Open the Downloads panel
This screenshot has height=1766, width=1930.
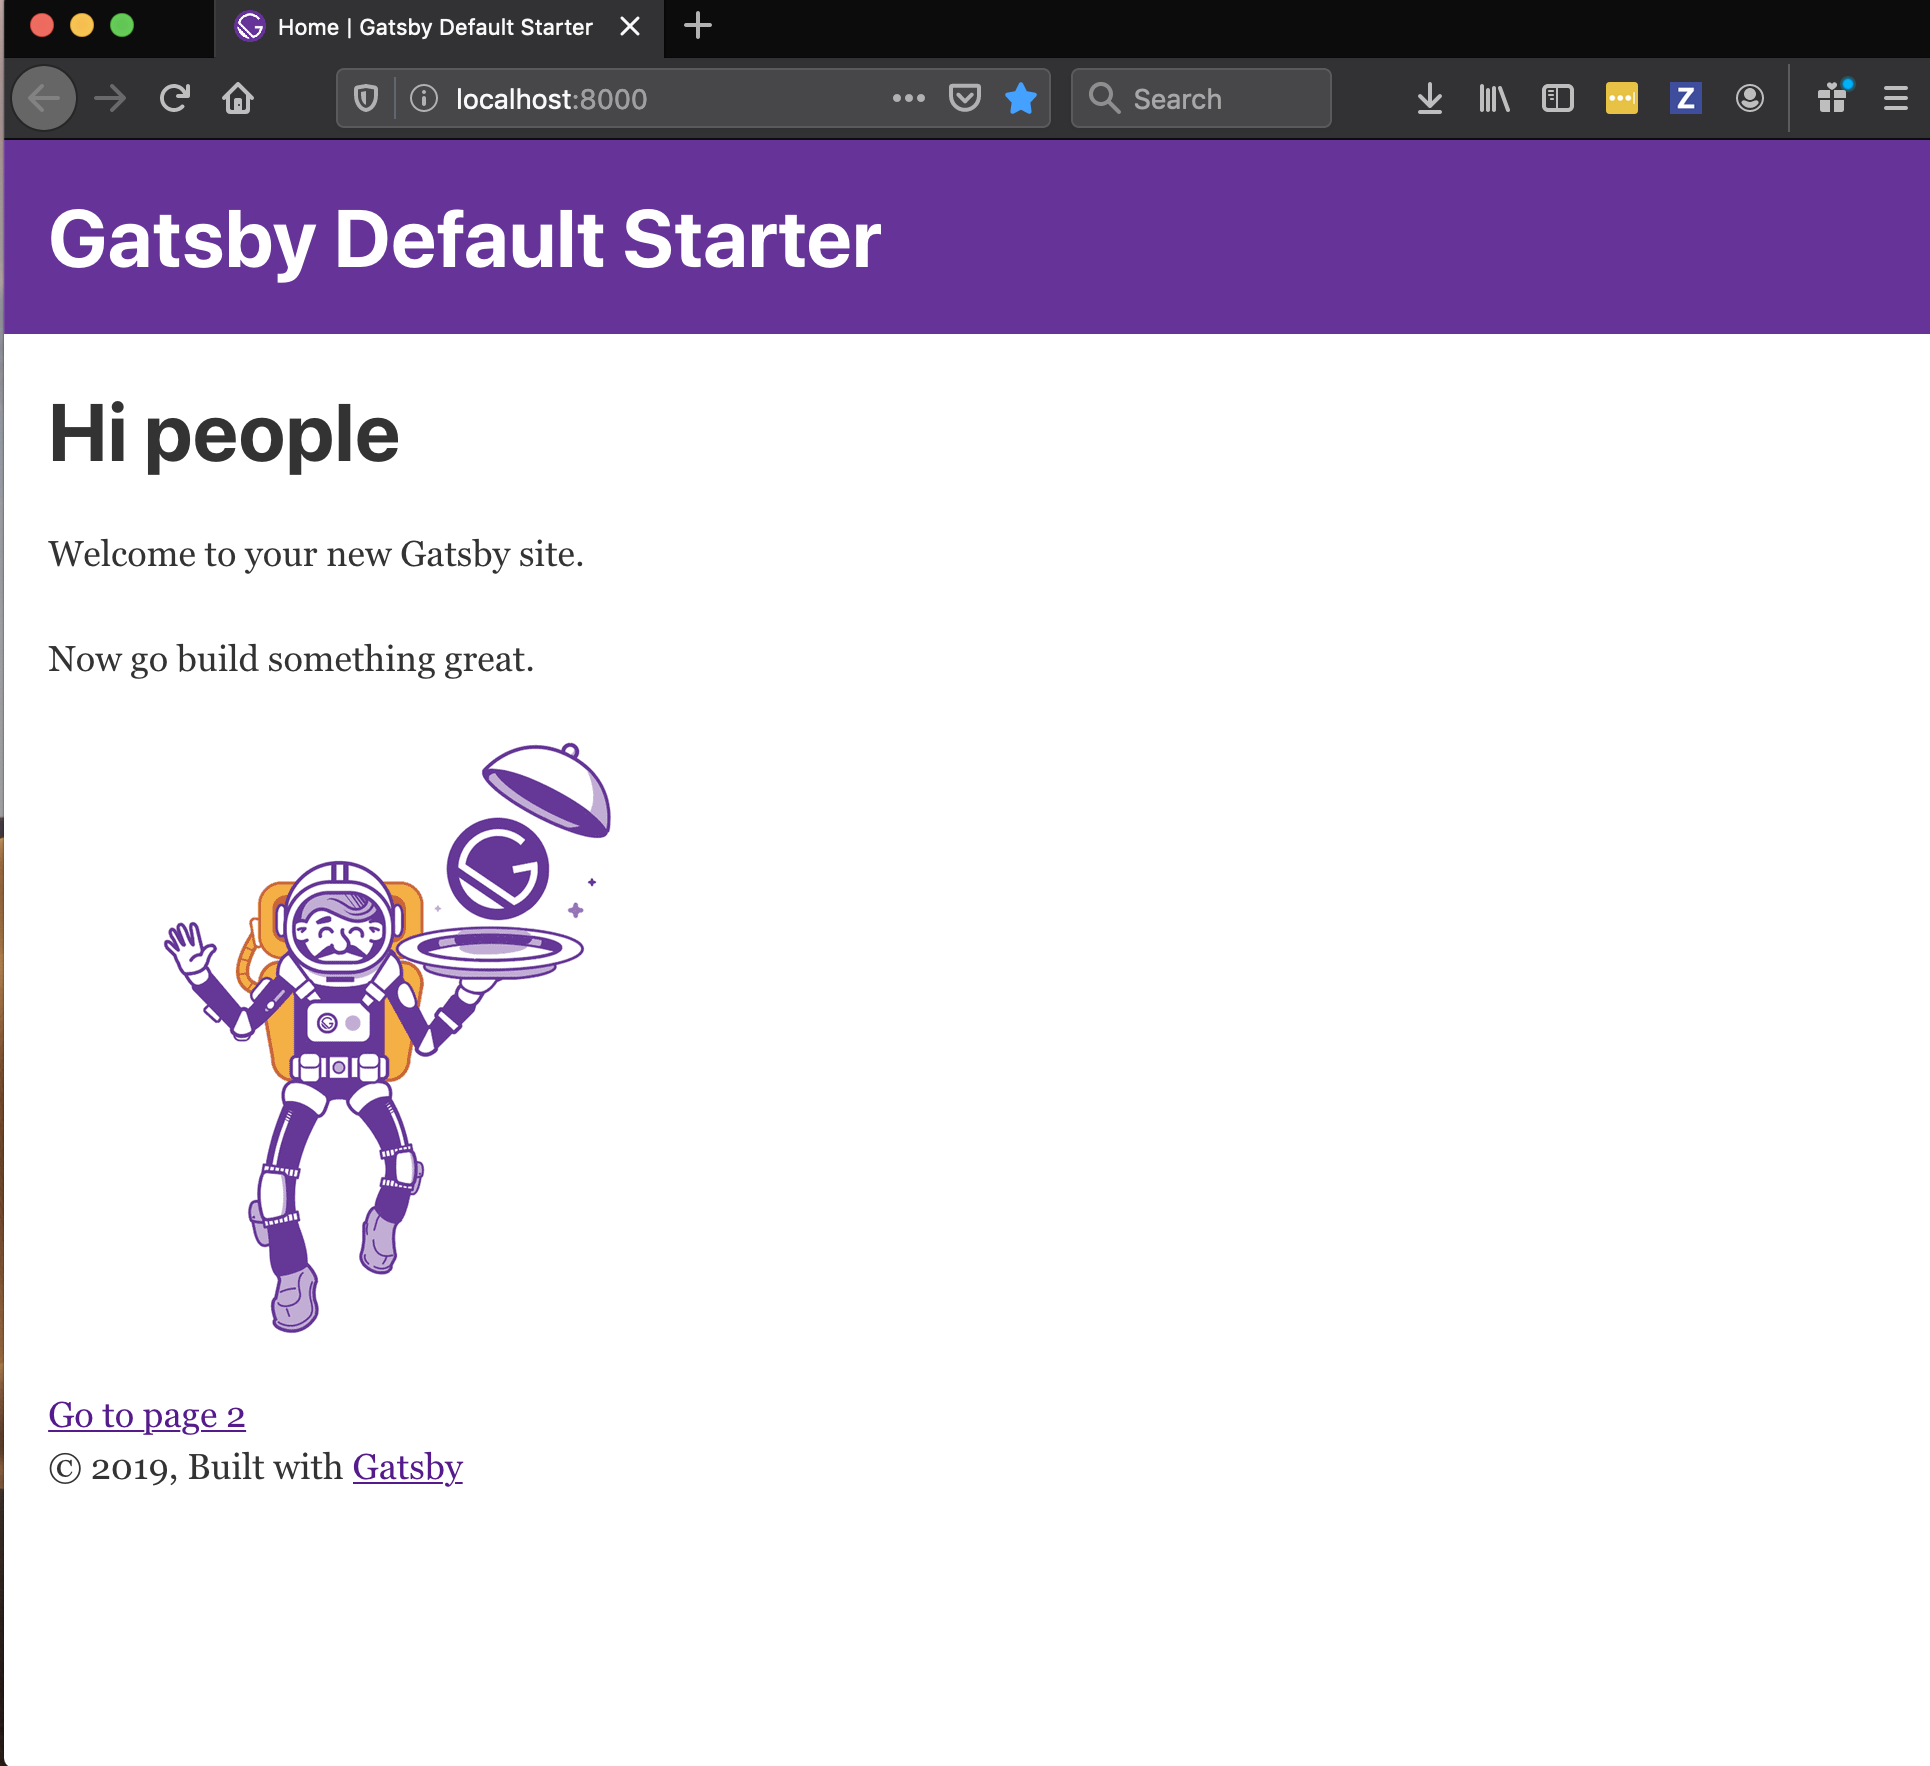point(1429,98)
